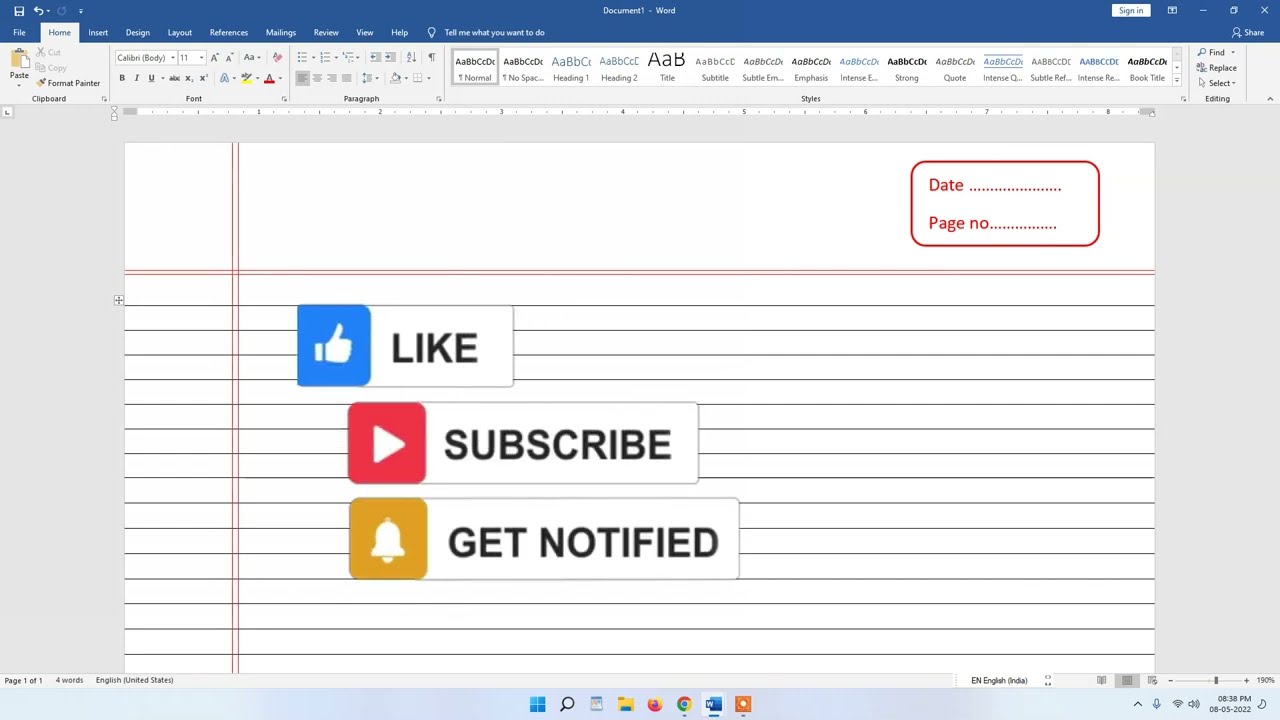Click the Share button
This screenshot has height=720, width=1280.
coord(1248,33)
